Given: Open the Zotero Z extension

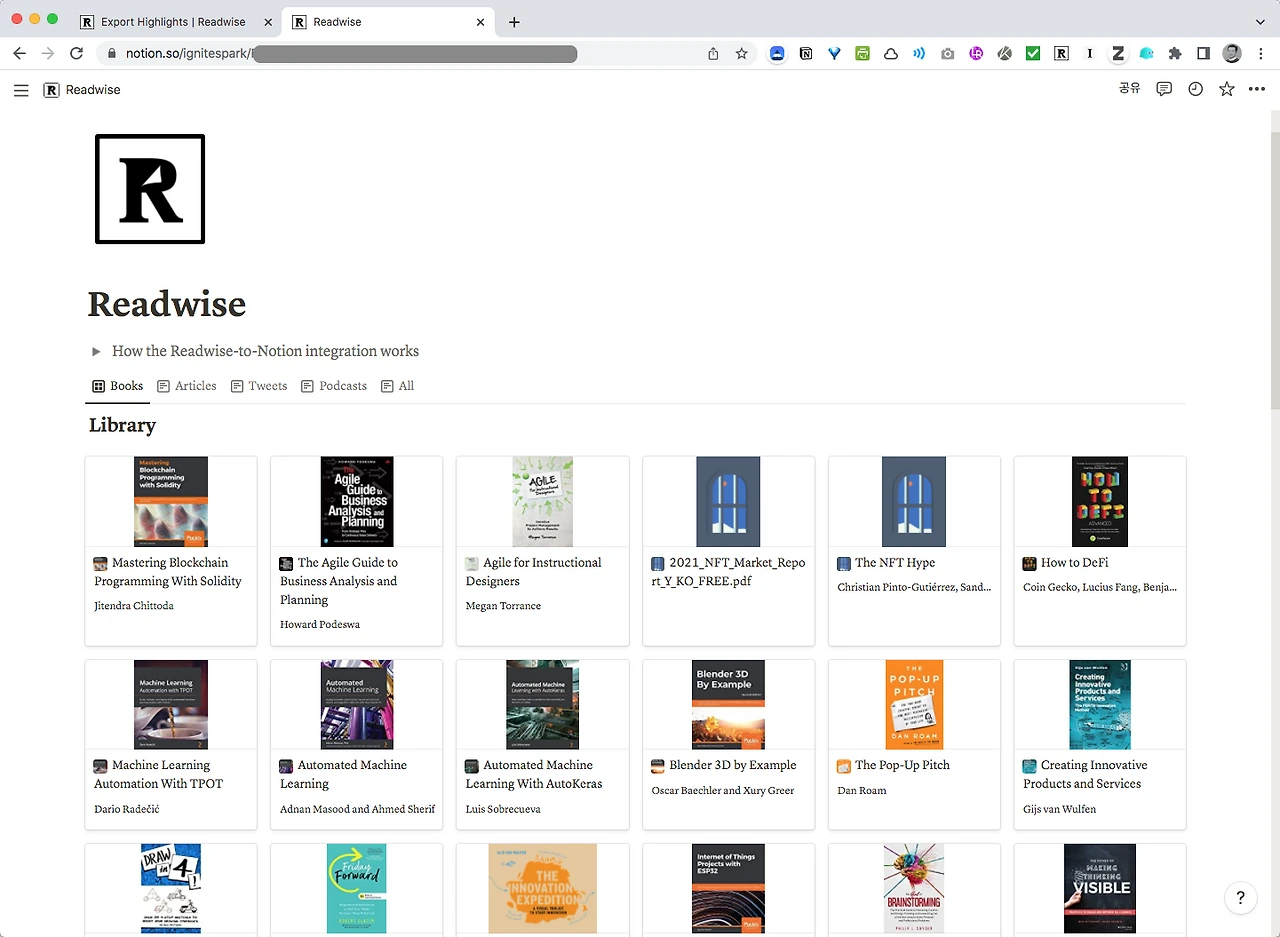Looking at the screenshot, I should 1118,53.
